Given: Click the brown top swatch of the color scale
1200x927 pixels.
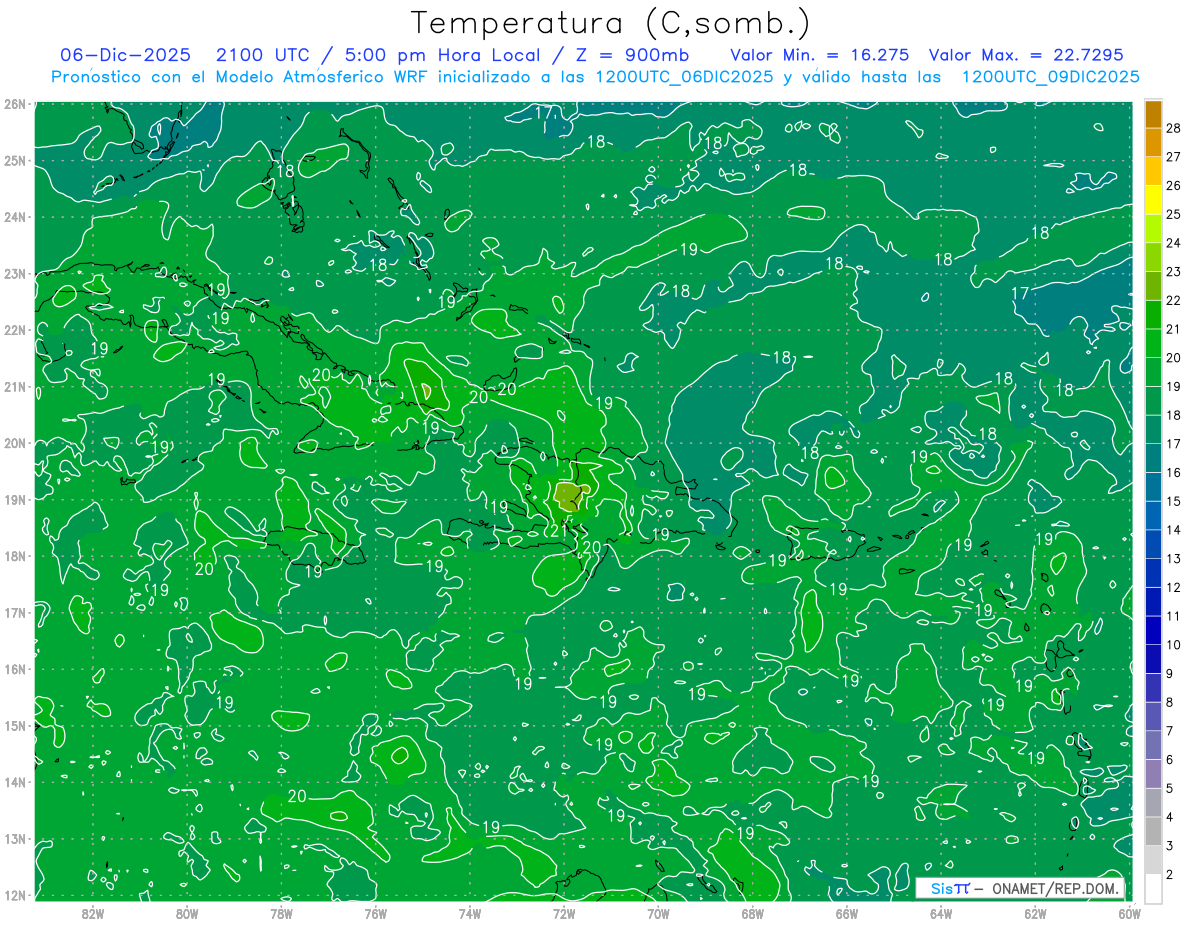Looking at the screenshot, I should click(1153, 114).
